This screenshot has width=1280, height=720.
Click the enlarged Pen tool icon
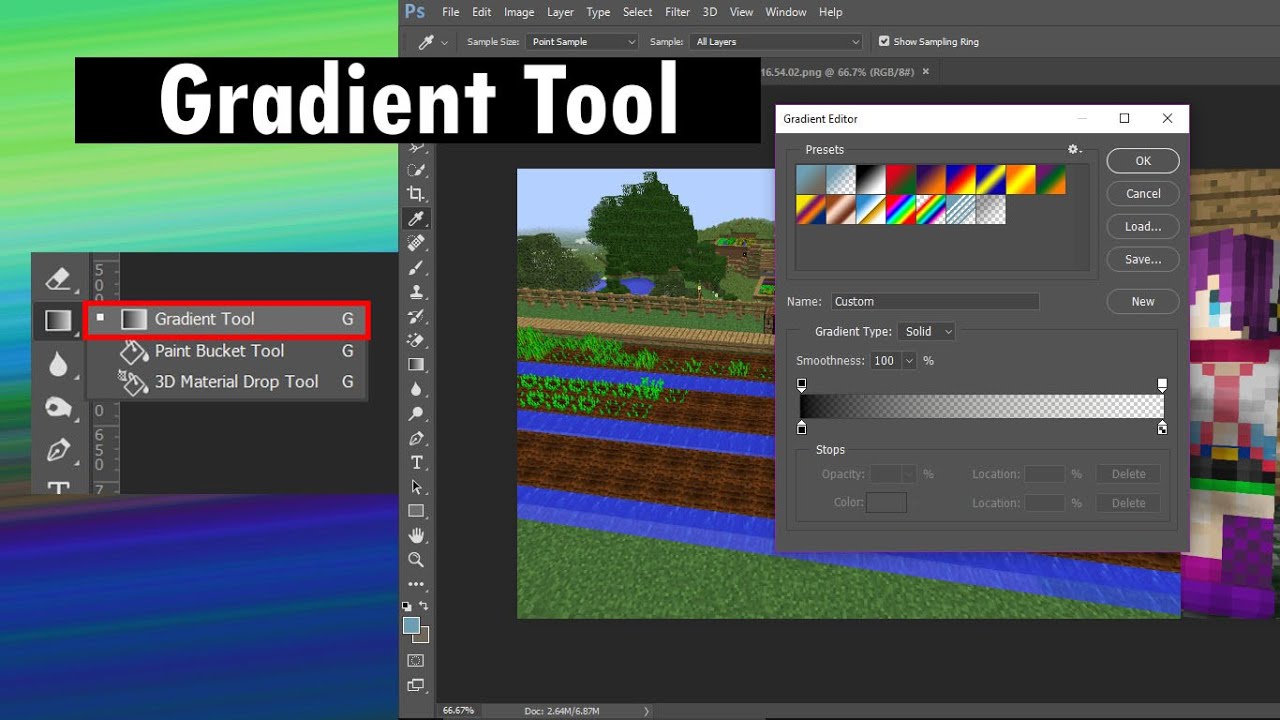[58, 450]
